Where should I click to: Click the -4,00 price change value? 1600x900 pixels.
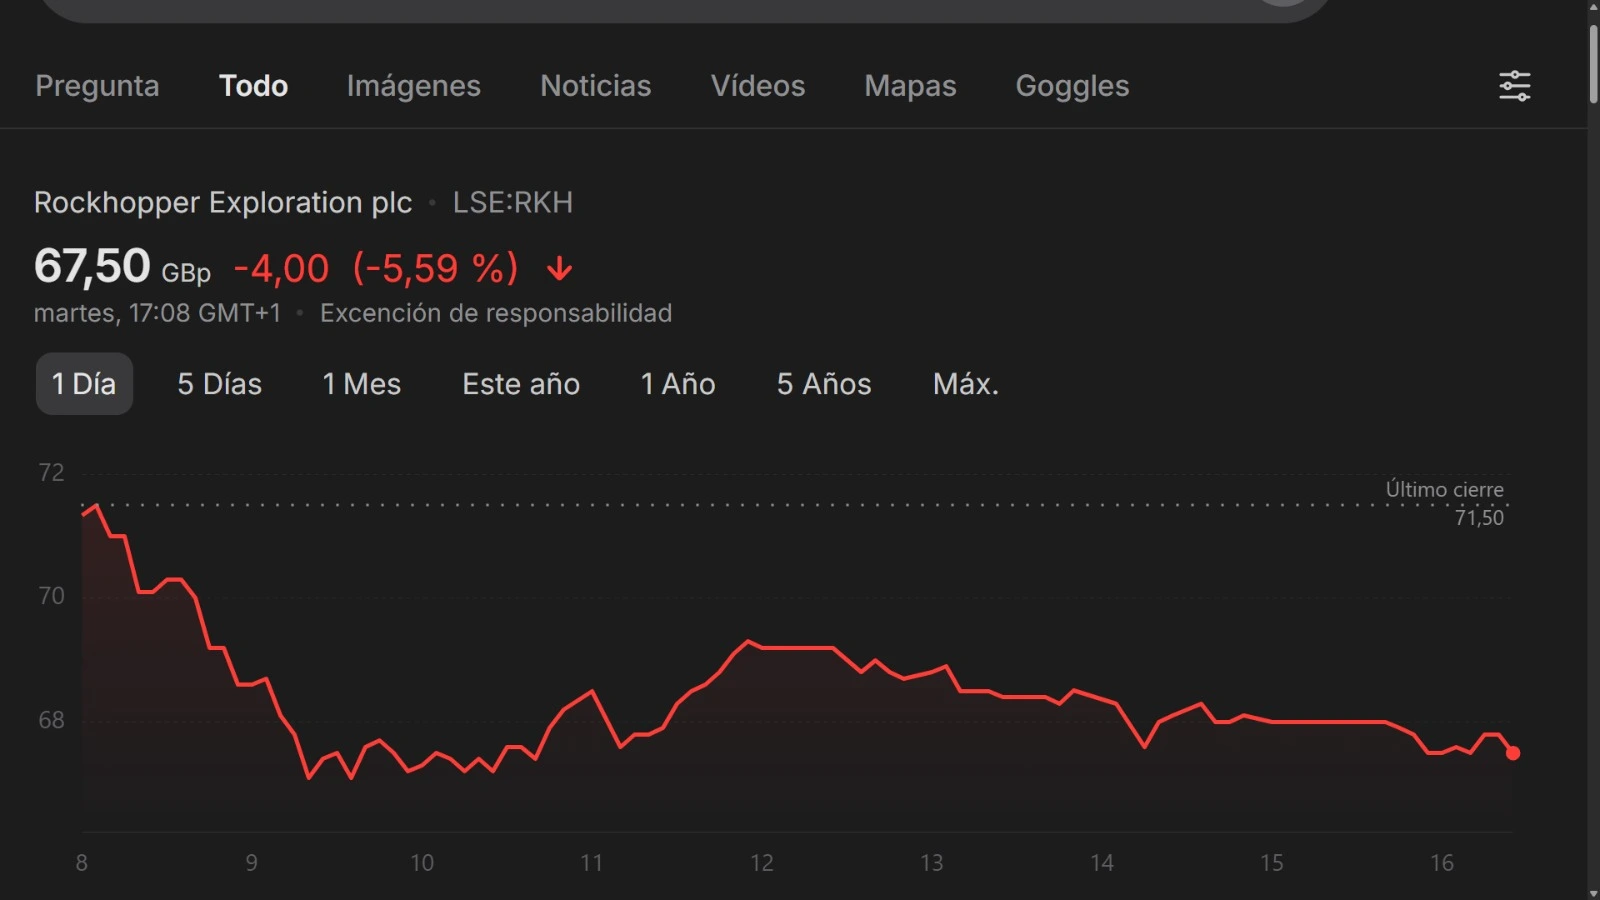coord(281,269)
